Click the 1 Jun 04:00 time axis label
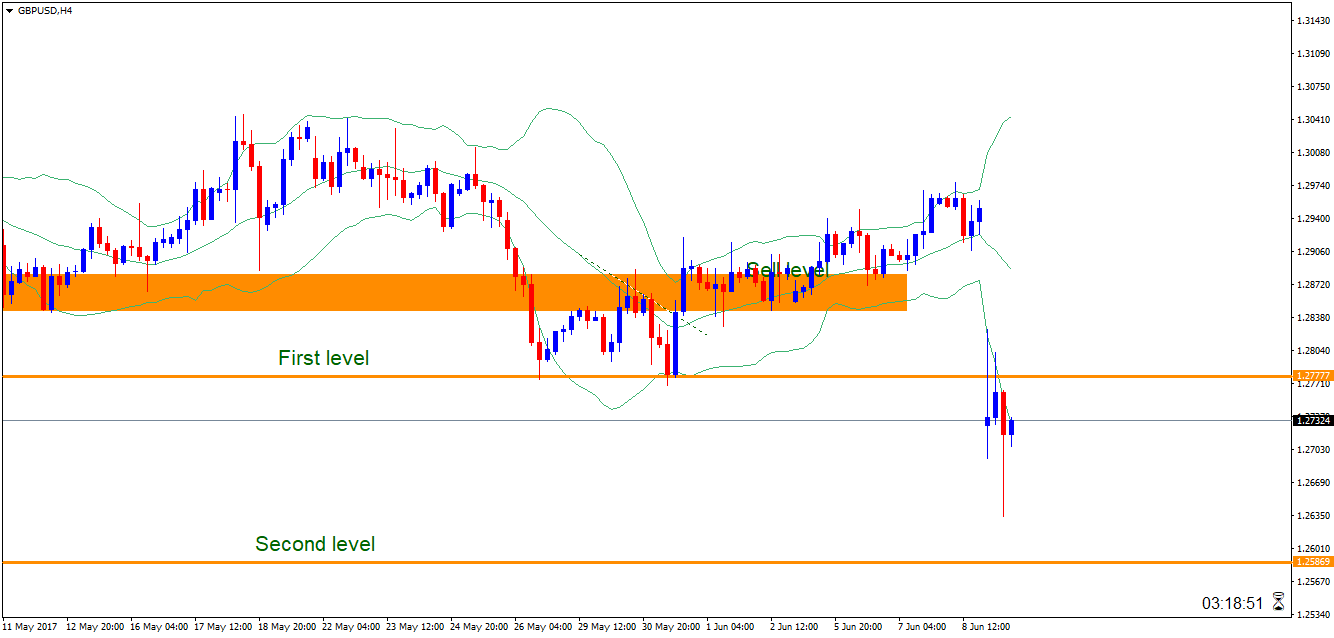Viewport: 1334px width, 638px height. coord(730,627)
